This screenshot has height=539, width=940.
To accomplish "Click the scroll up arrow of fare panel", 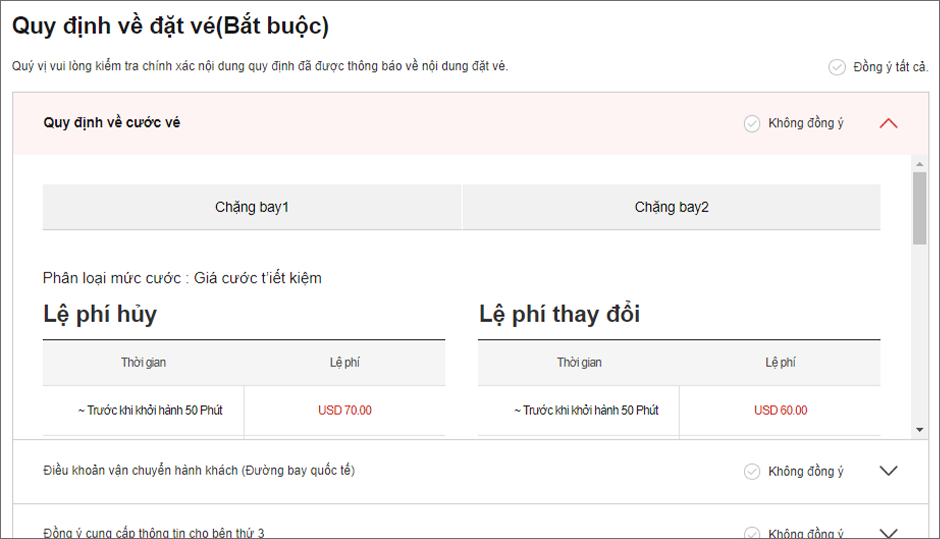I will (920, 163).
